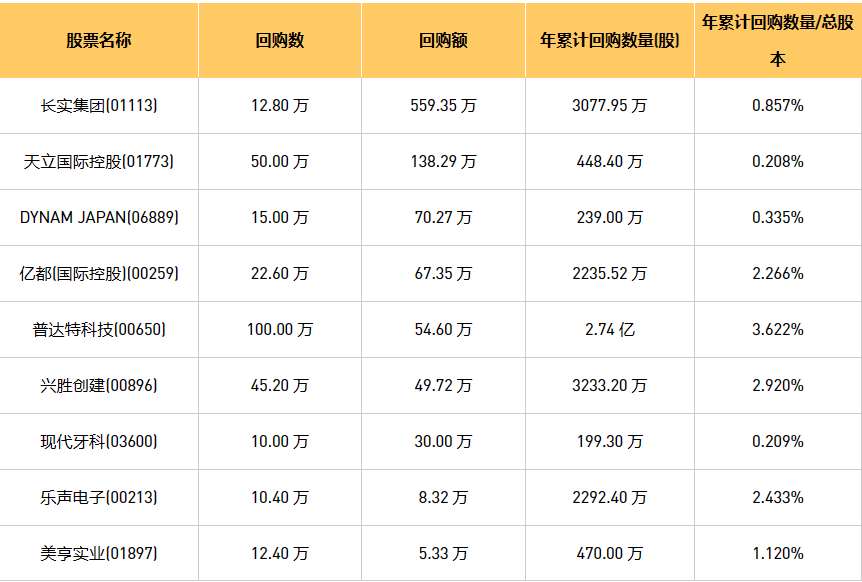Viewport: 862px width, 582px height.
Task: Select the 3233.20 万 cumulative cell
Action: point(609,385)
